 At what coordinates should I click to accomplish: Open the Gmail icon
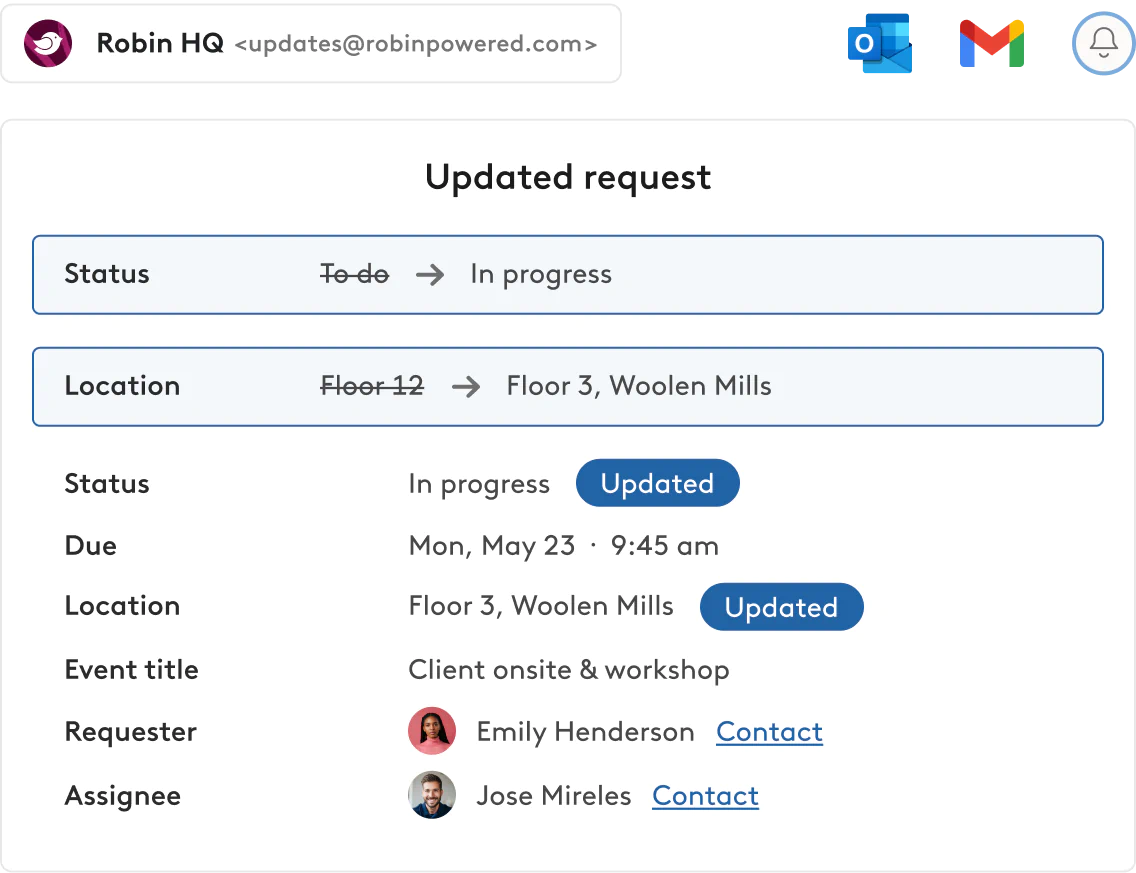[992, 44]
